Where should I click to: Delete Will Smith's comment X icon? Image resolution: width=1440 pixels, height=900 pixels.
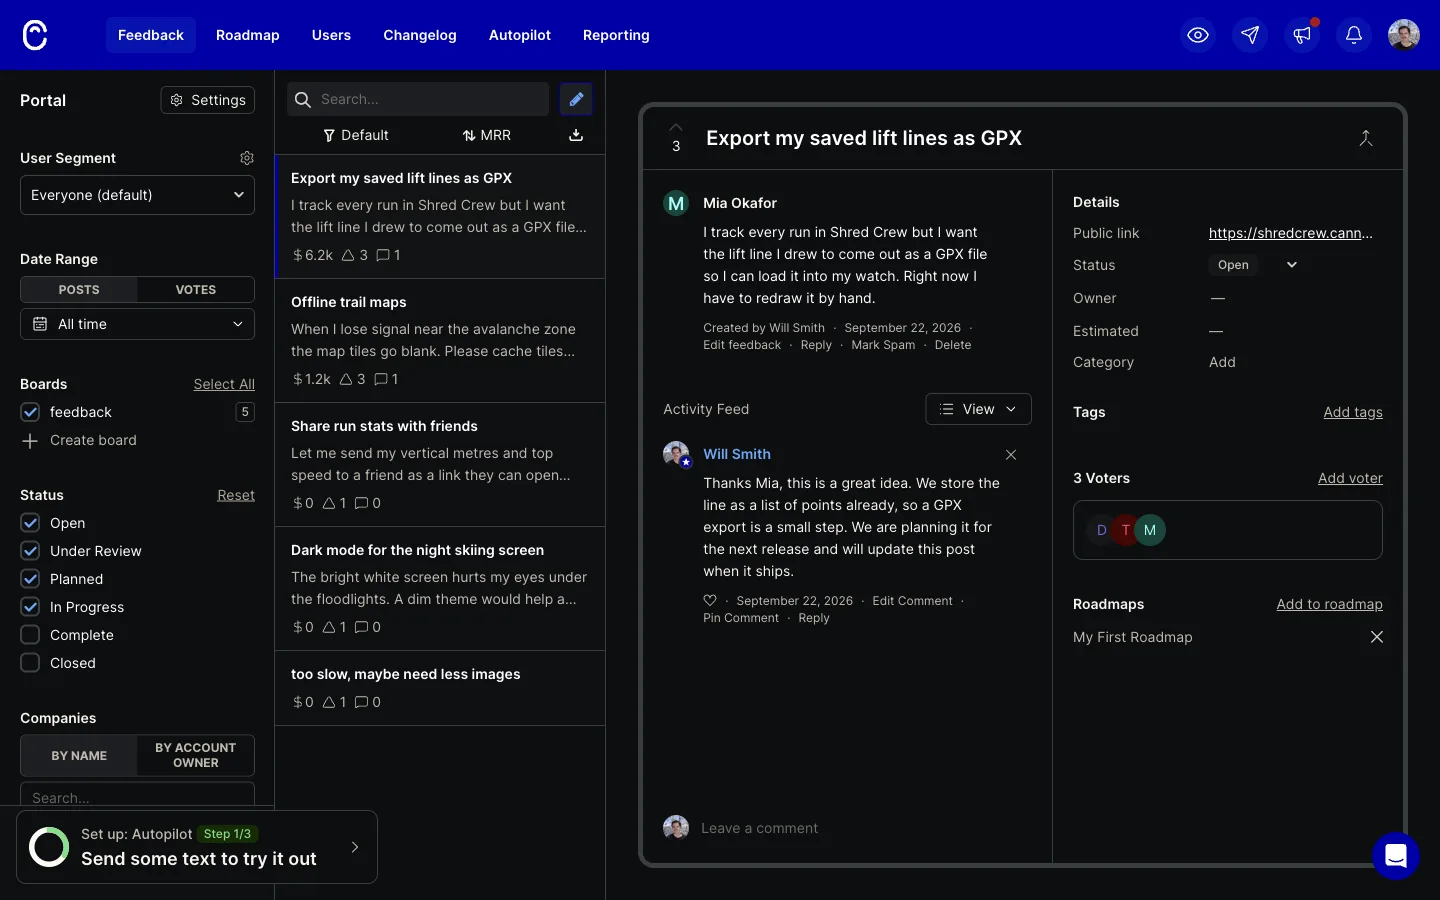coord(1011,455)
